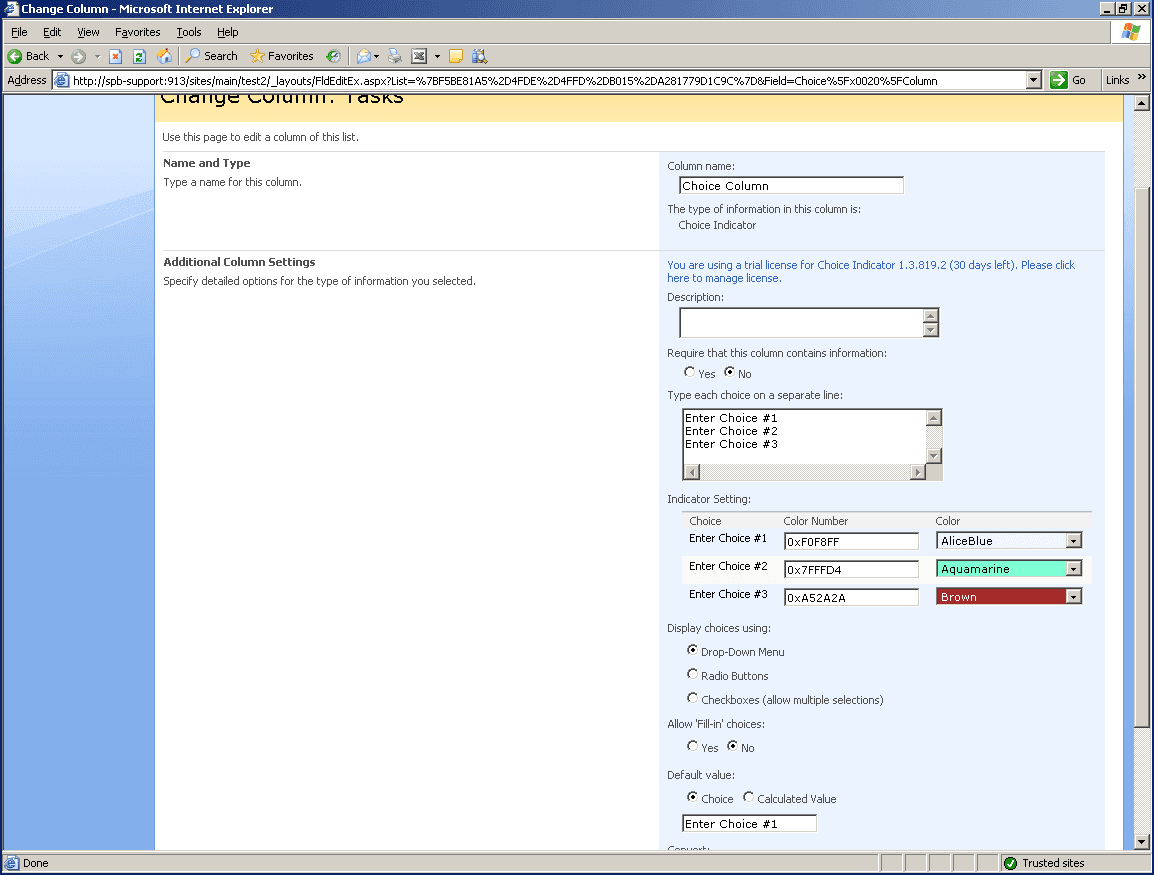Edit color number 0x7FFFD4 field
Viewport: 1154px width, 875px height.
pyautogui.click(x=852, y=570)
